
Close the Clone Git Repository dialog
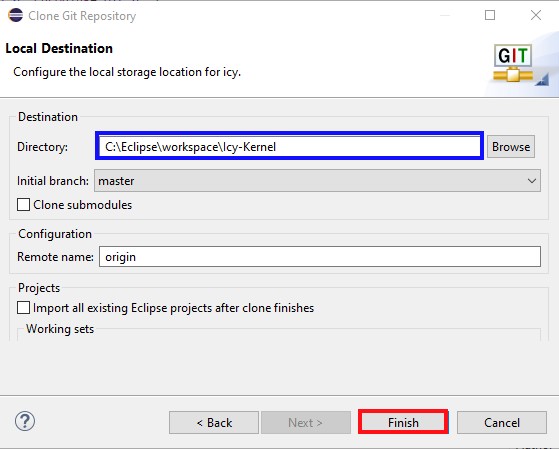[x=536, y=15]
